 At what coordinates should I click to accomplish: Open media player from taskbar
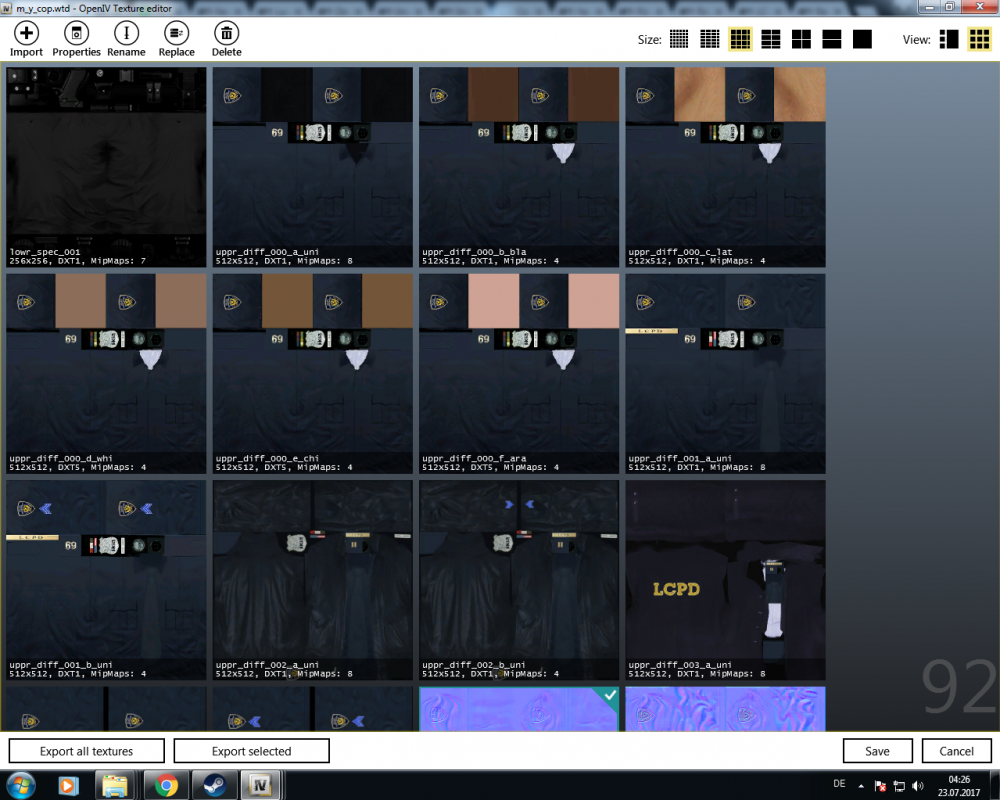tap(67, 785)
